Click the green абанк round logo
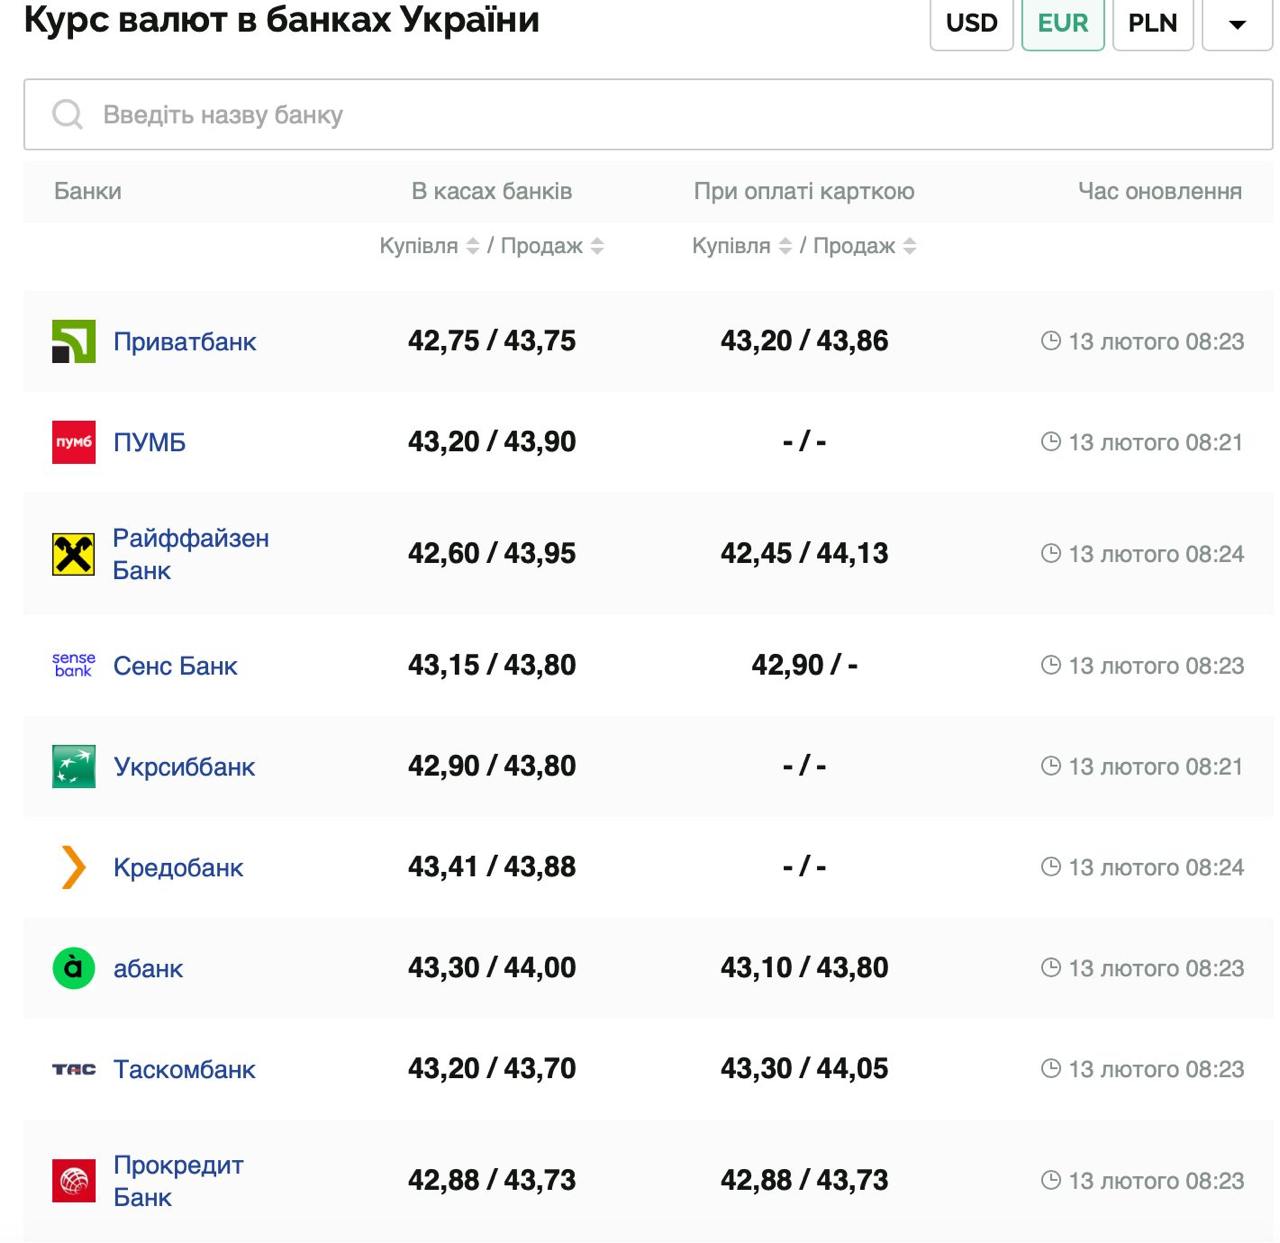This screenshot has height=1243, width=1280. tap(73, 968)
